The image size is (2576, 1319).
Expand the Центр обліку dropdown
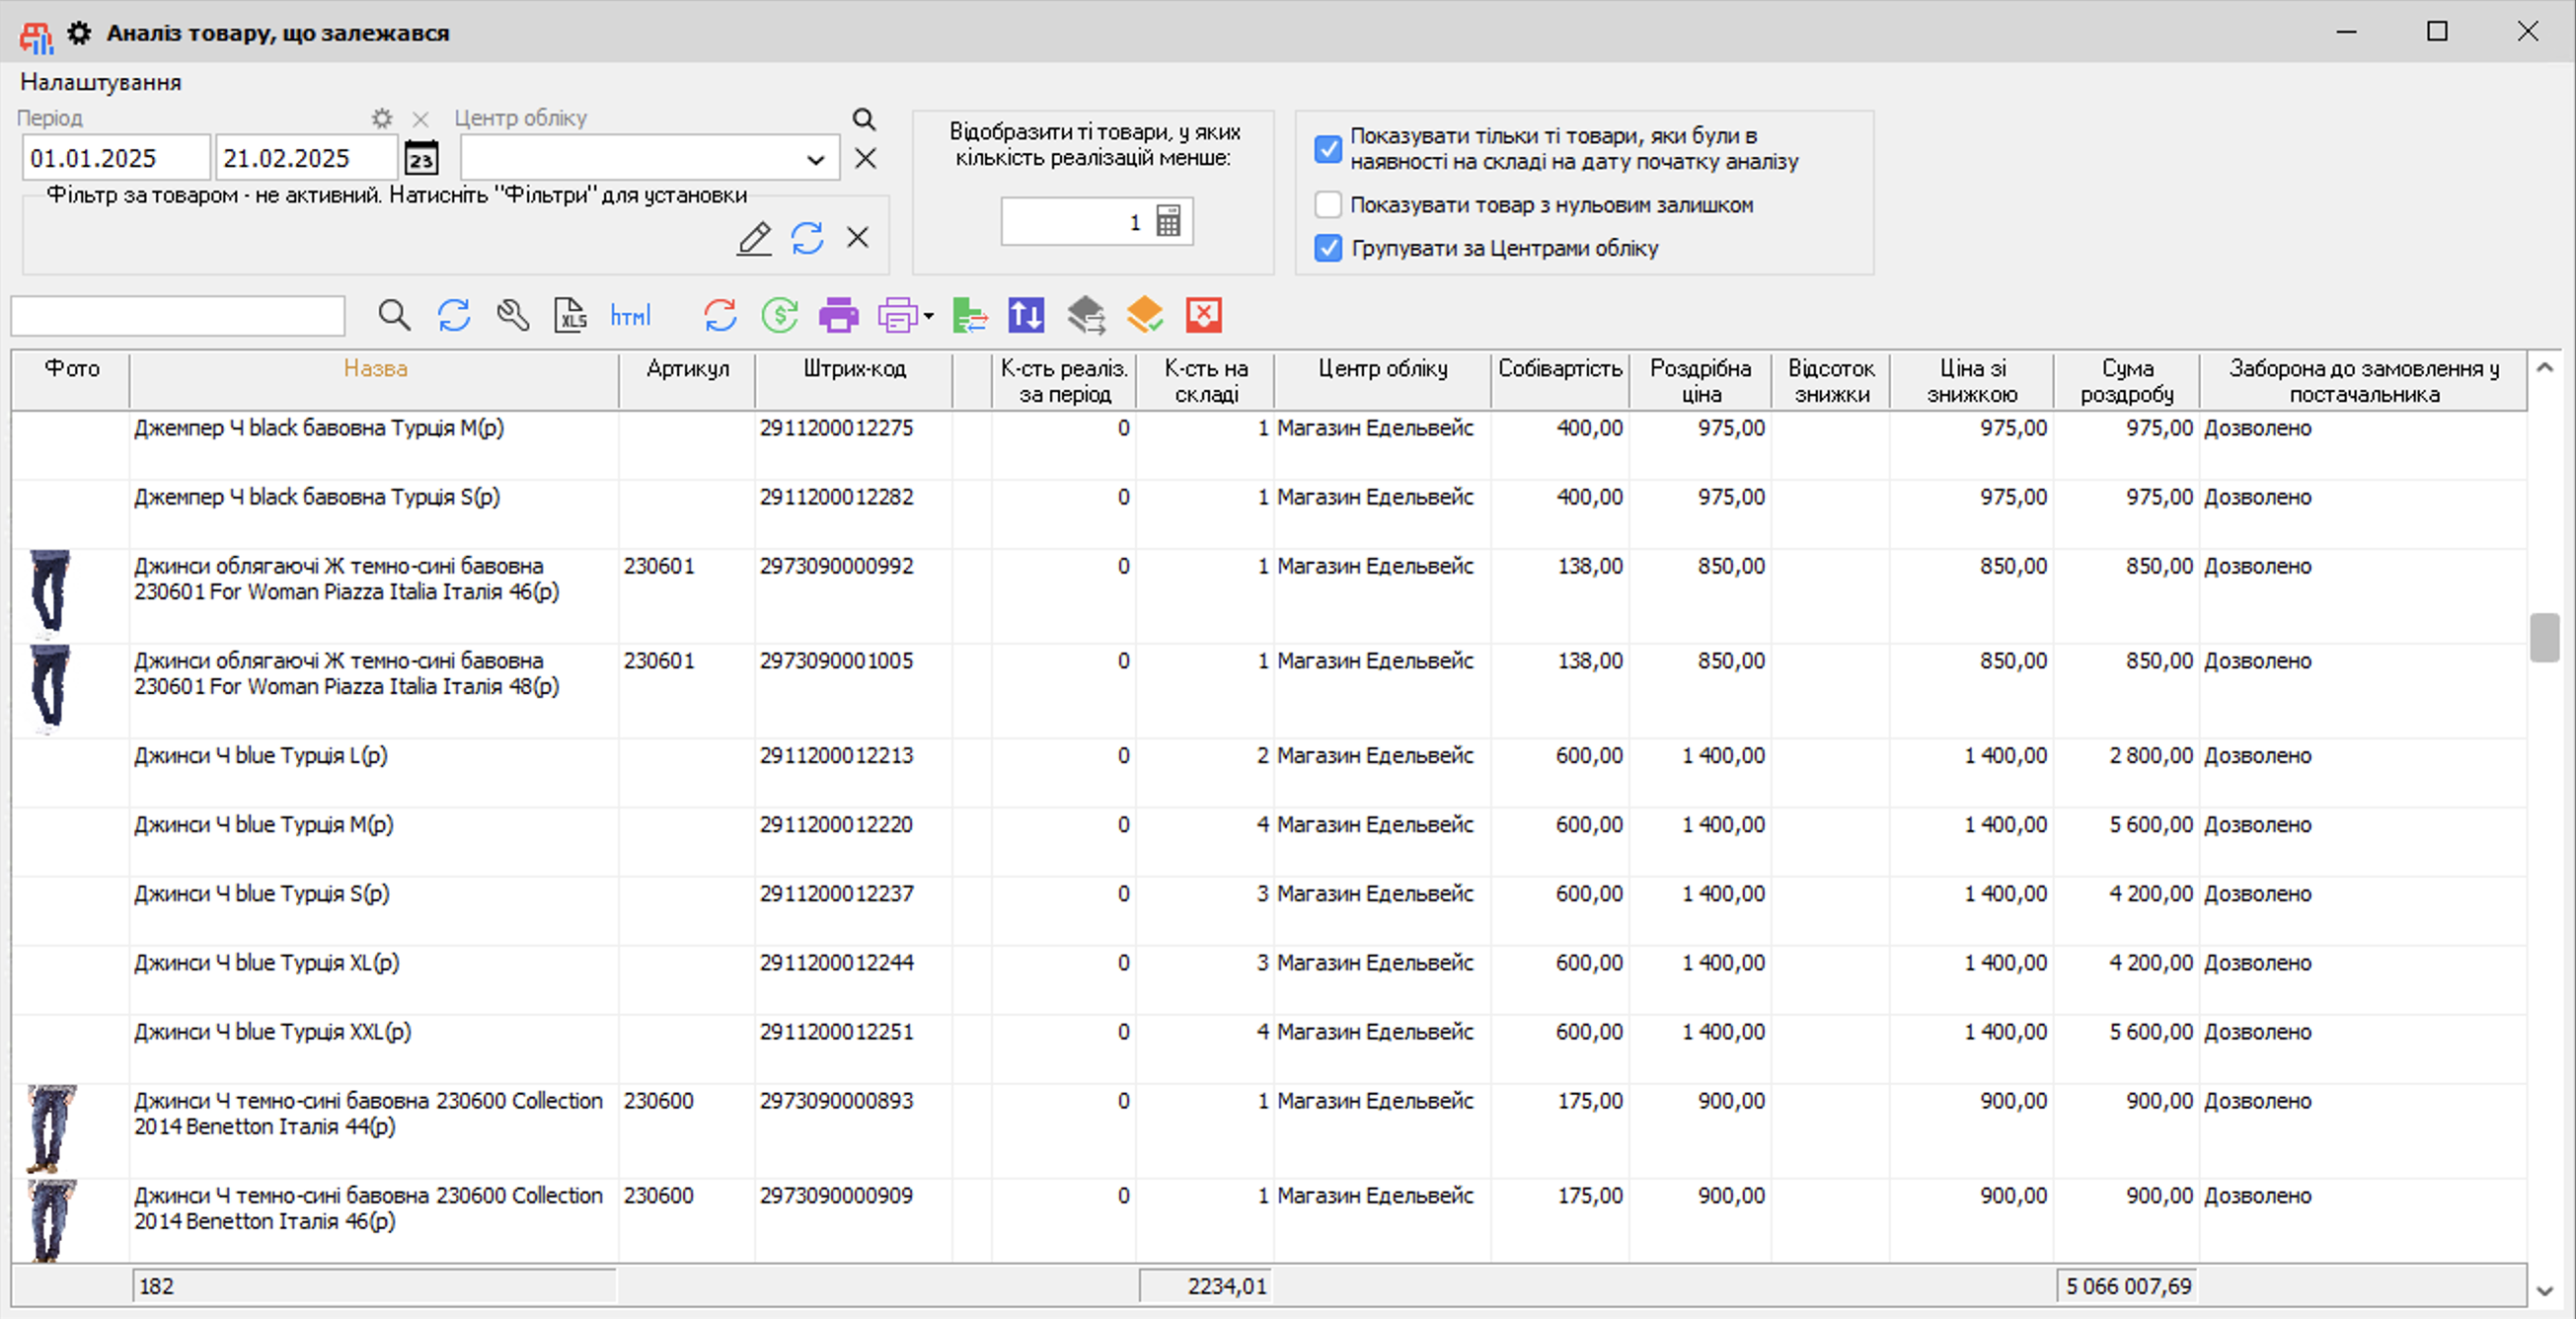pos(815,159)
